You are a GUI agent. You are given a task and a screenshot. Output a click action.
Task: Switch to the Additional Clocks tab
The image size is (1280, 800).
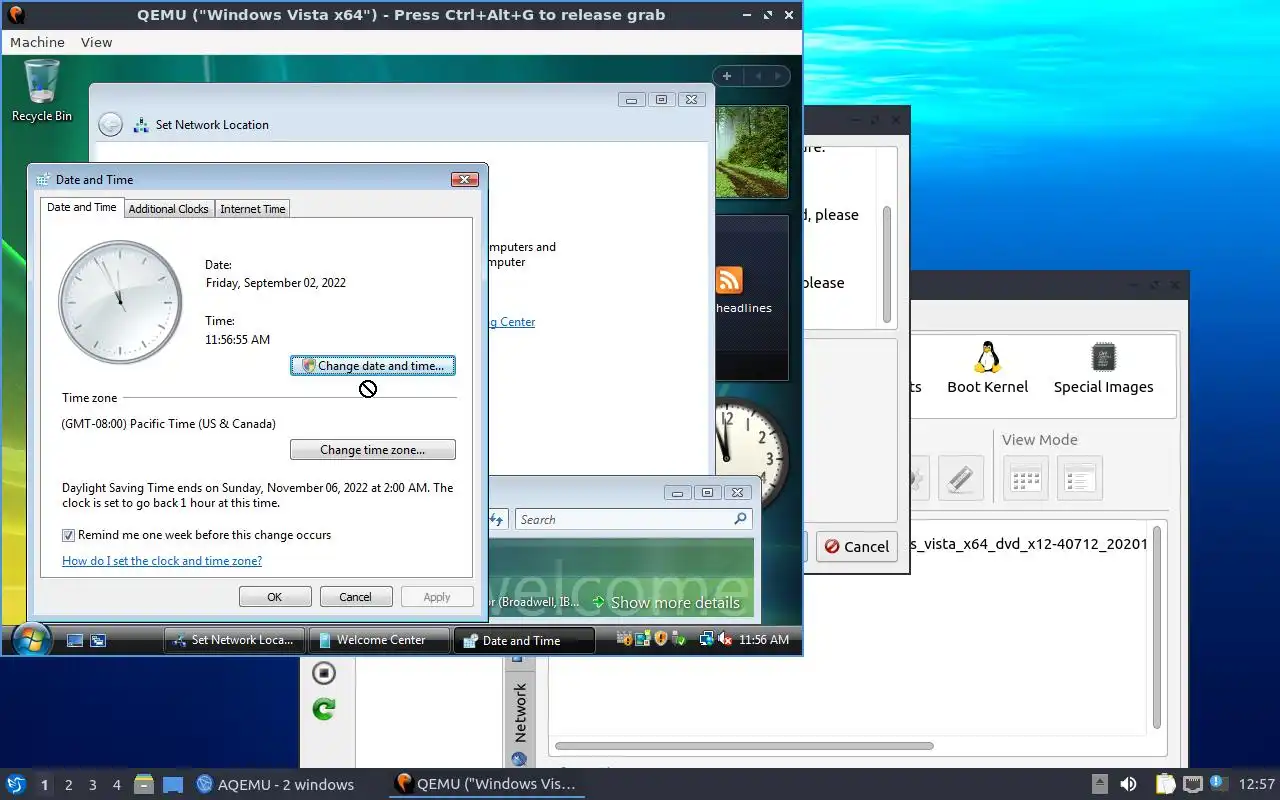168,209
